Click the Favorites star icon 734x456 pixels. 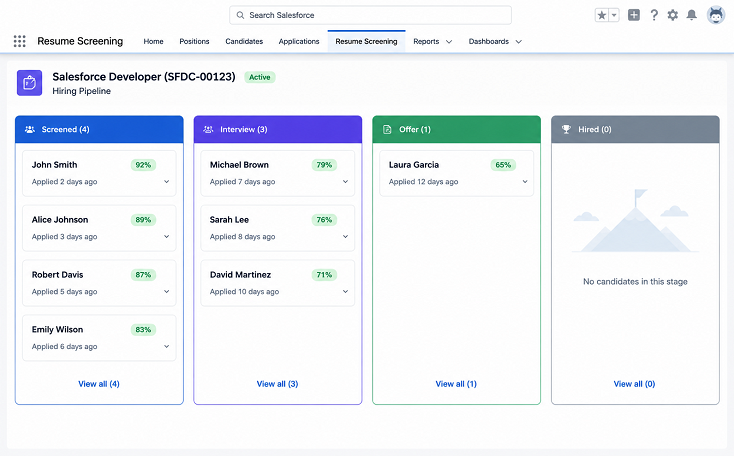(x=602, y=15)
